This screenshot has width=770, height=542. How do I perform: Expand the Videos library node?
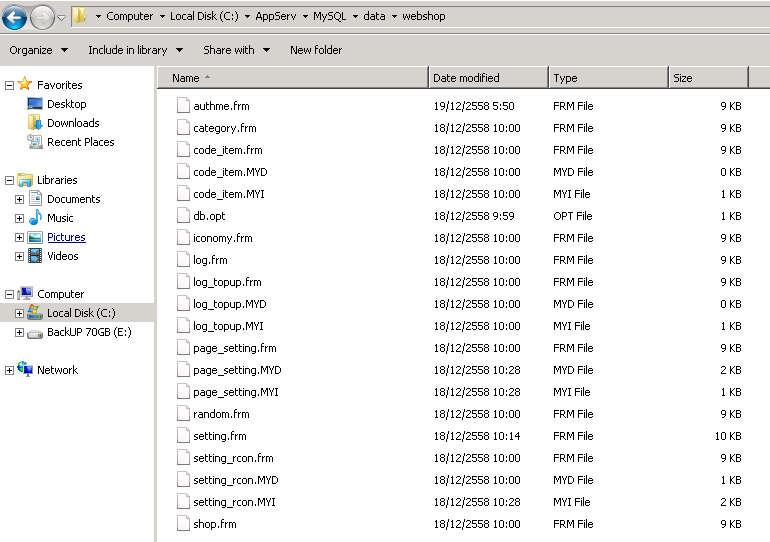(19, 256)
